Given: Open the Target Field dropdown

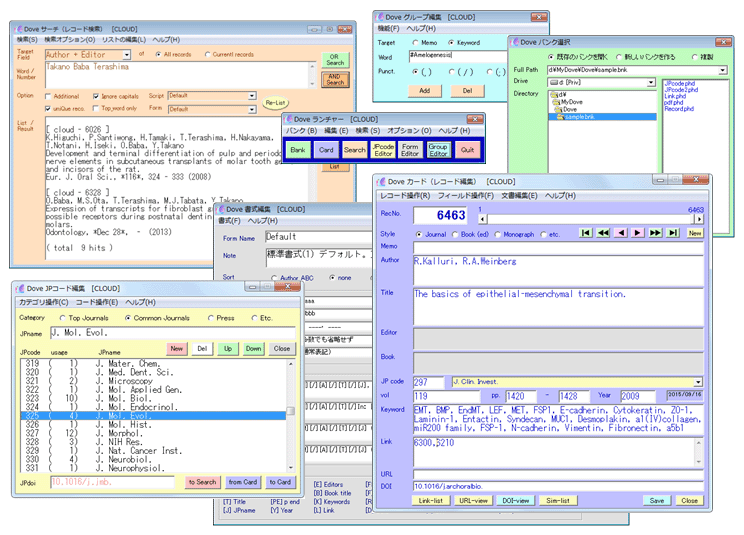Looking at the screenshot, I should 125,54.
